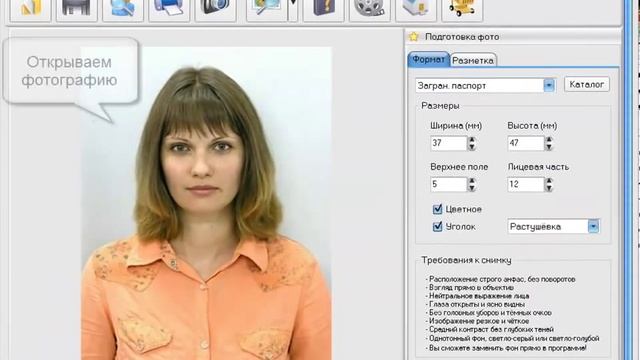Increase Лицевая часть with the up arrow

click(x=549, y=181)
